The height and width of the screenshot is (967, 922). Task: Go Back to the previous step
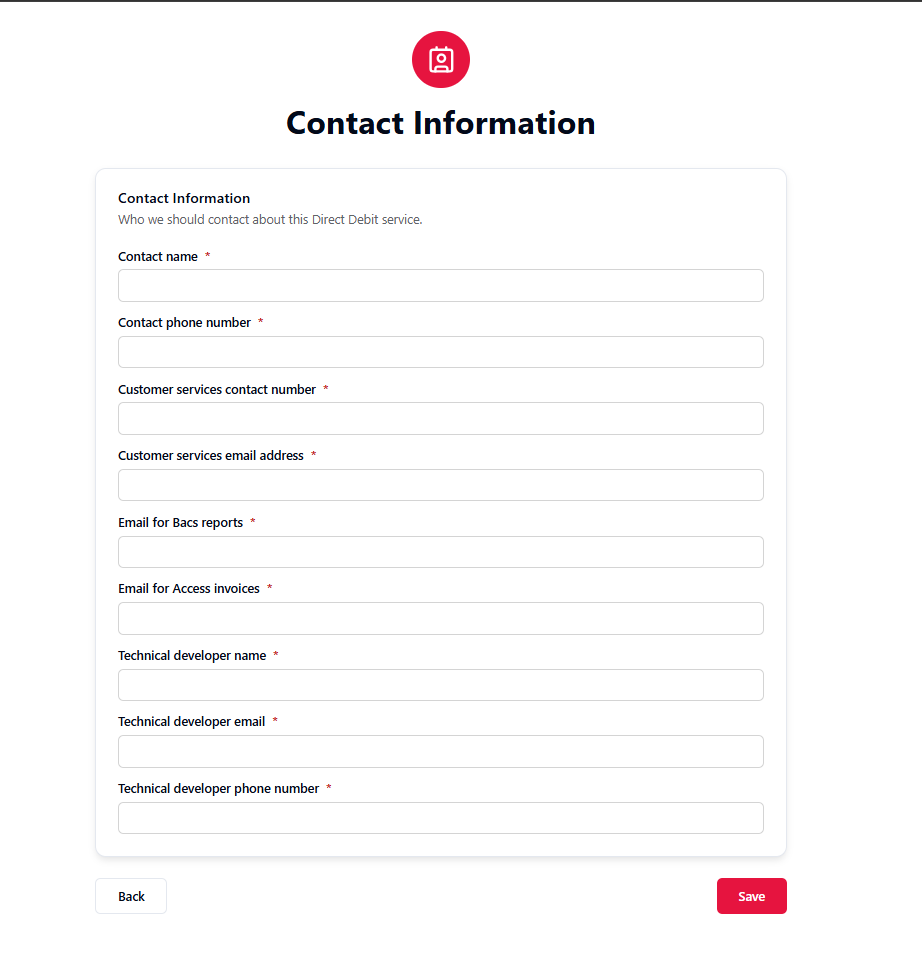[131, 896]
